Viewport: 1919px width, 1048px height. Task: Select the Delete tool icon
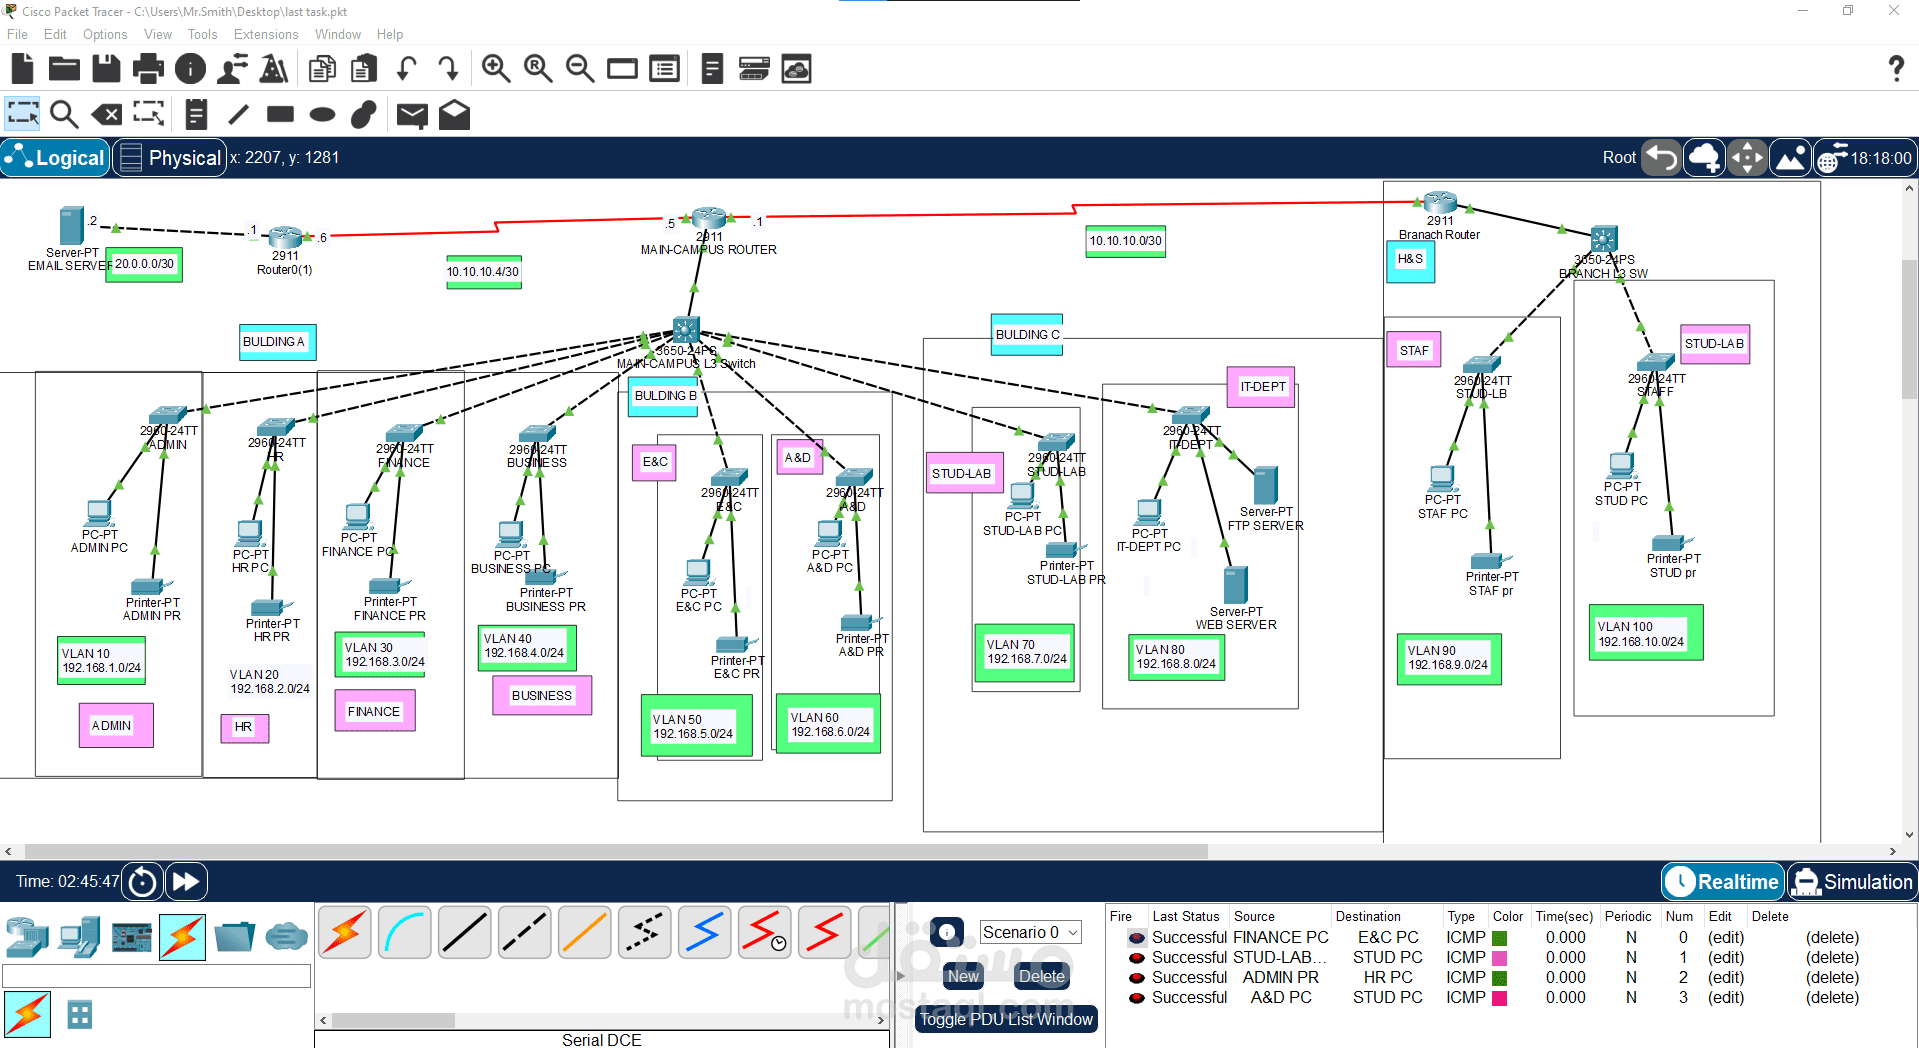click(107, 115)
